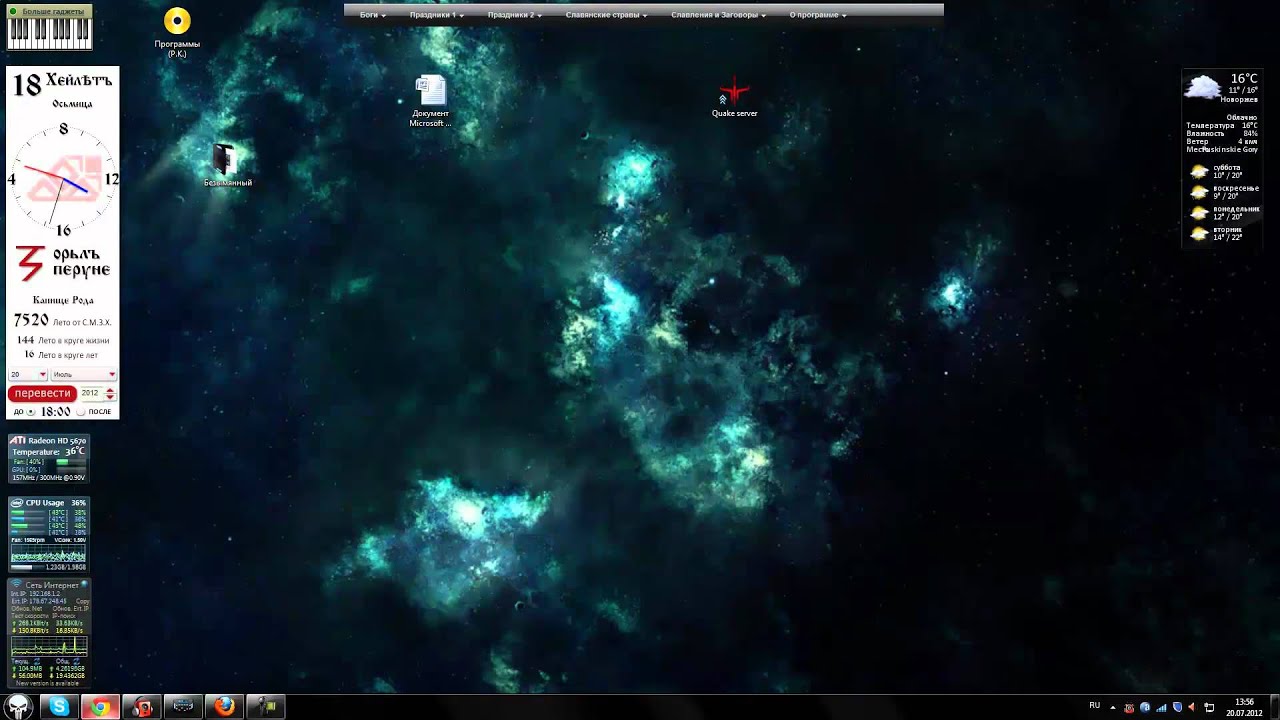The height and width of the screenshot is (720, 1280).
Task: Click the Облачно weather condition
Action: [x=1243, y=117]
